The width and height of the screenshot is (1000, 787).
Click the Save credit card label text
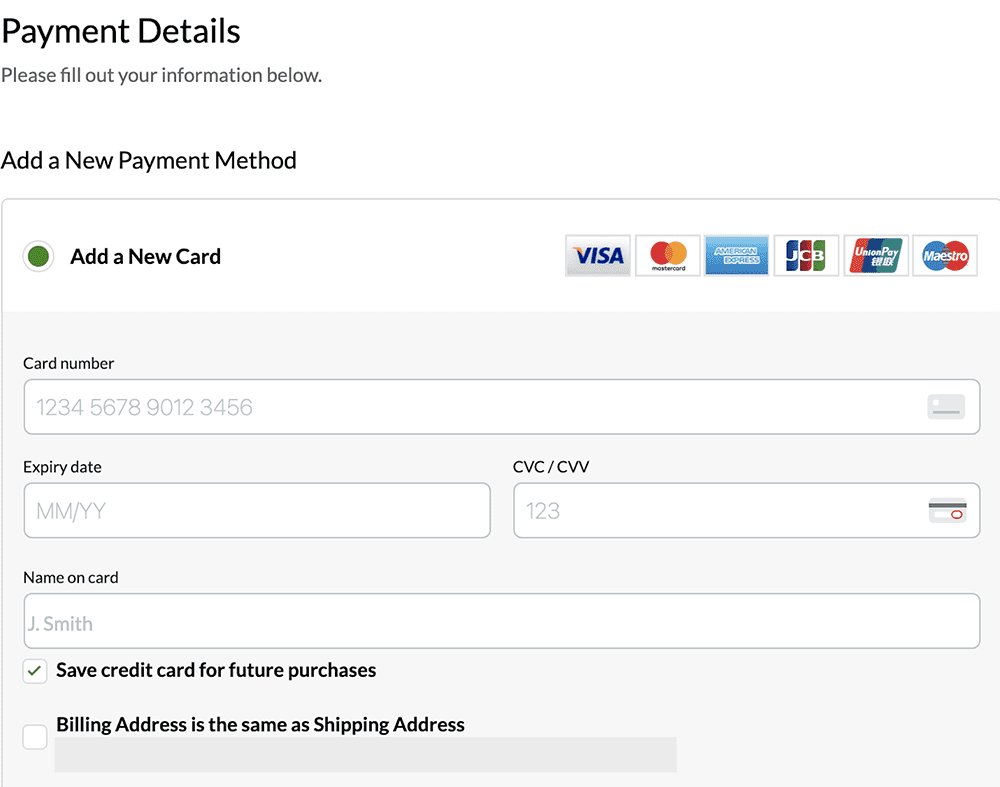click(215, 671)
